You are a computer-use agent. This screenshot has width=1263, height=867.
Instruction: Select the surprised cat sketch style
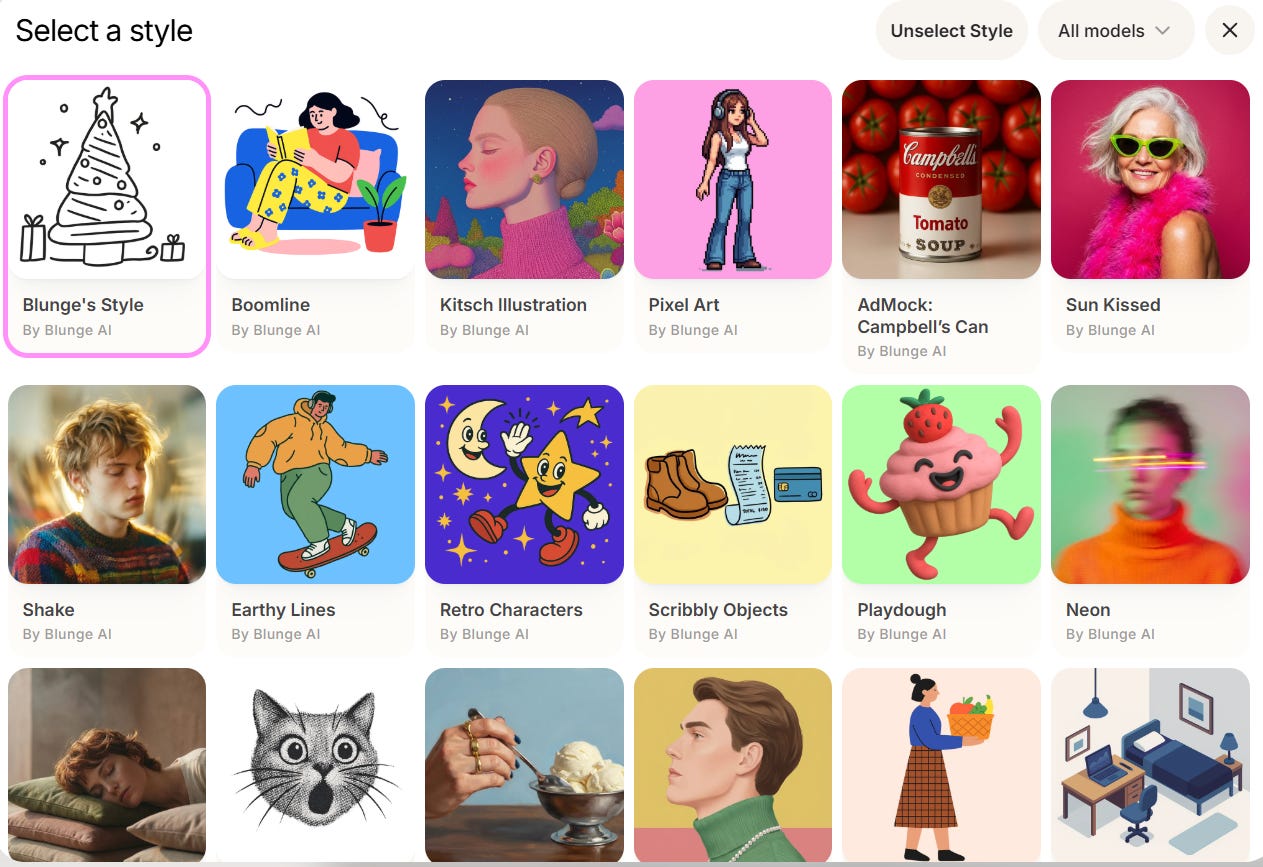315,765
